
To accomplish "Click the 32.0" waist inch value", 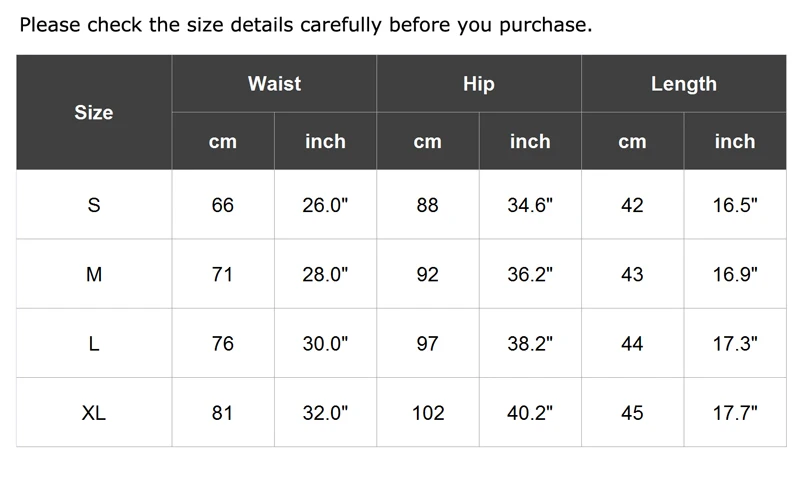I will pyautogui.click(x=326, y=413).
